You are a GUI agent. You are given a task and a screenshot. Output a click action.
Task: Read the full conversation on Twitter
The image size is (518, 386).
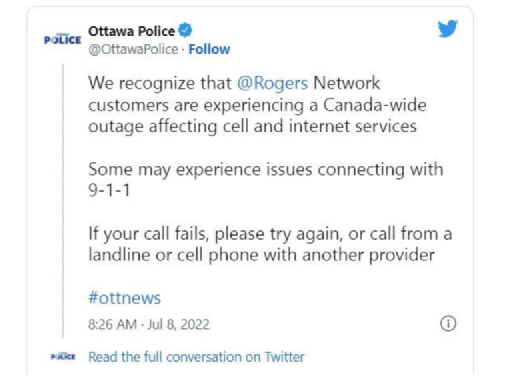click(196, 357)
